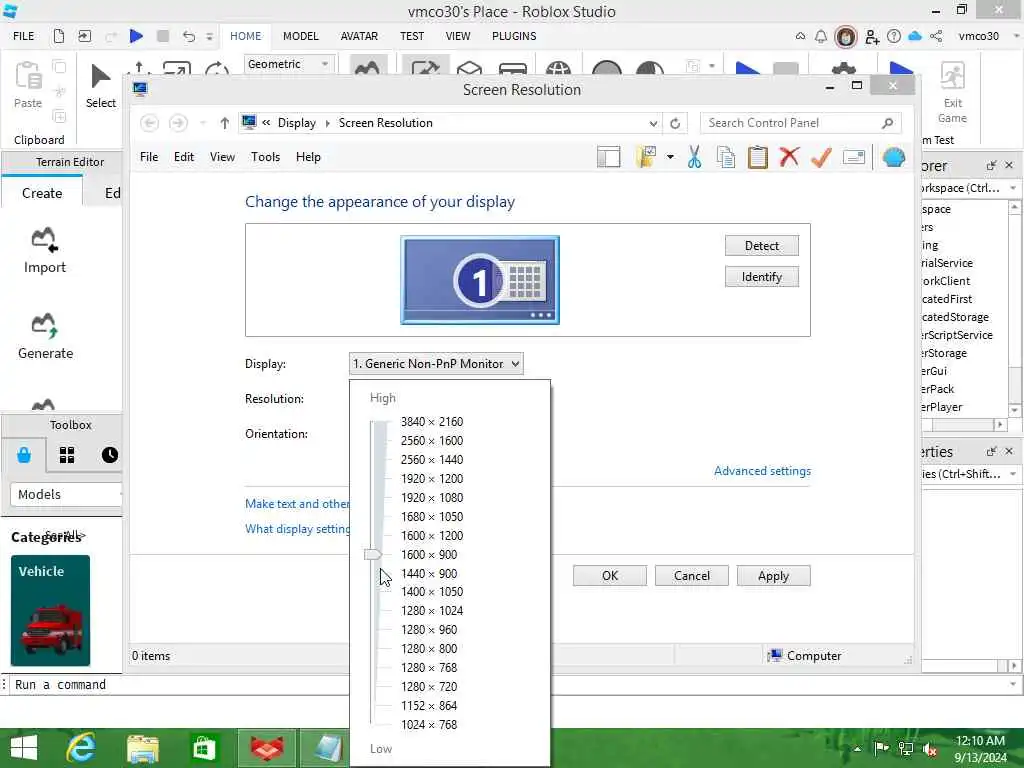The image size is (1024, 768).
Task: Open the Display monitor dropdown
Action: click(x=436, y=364)
